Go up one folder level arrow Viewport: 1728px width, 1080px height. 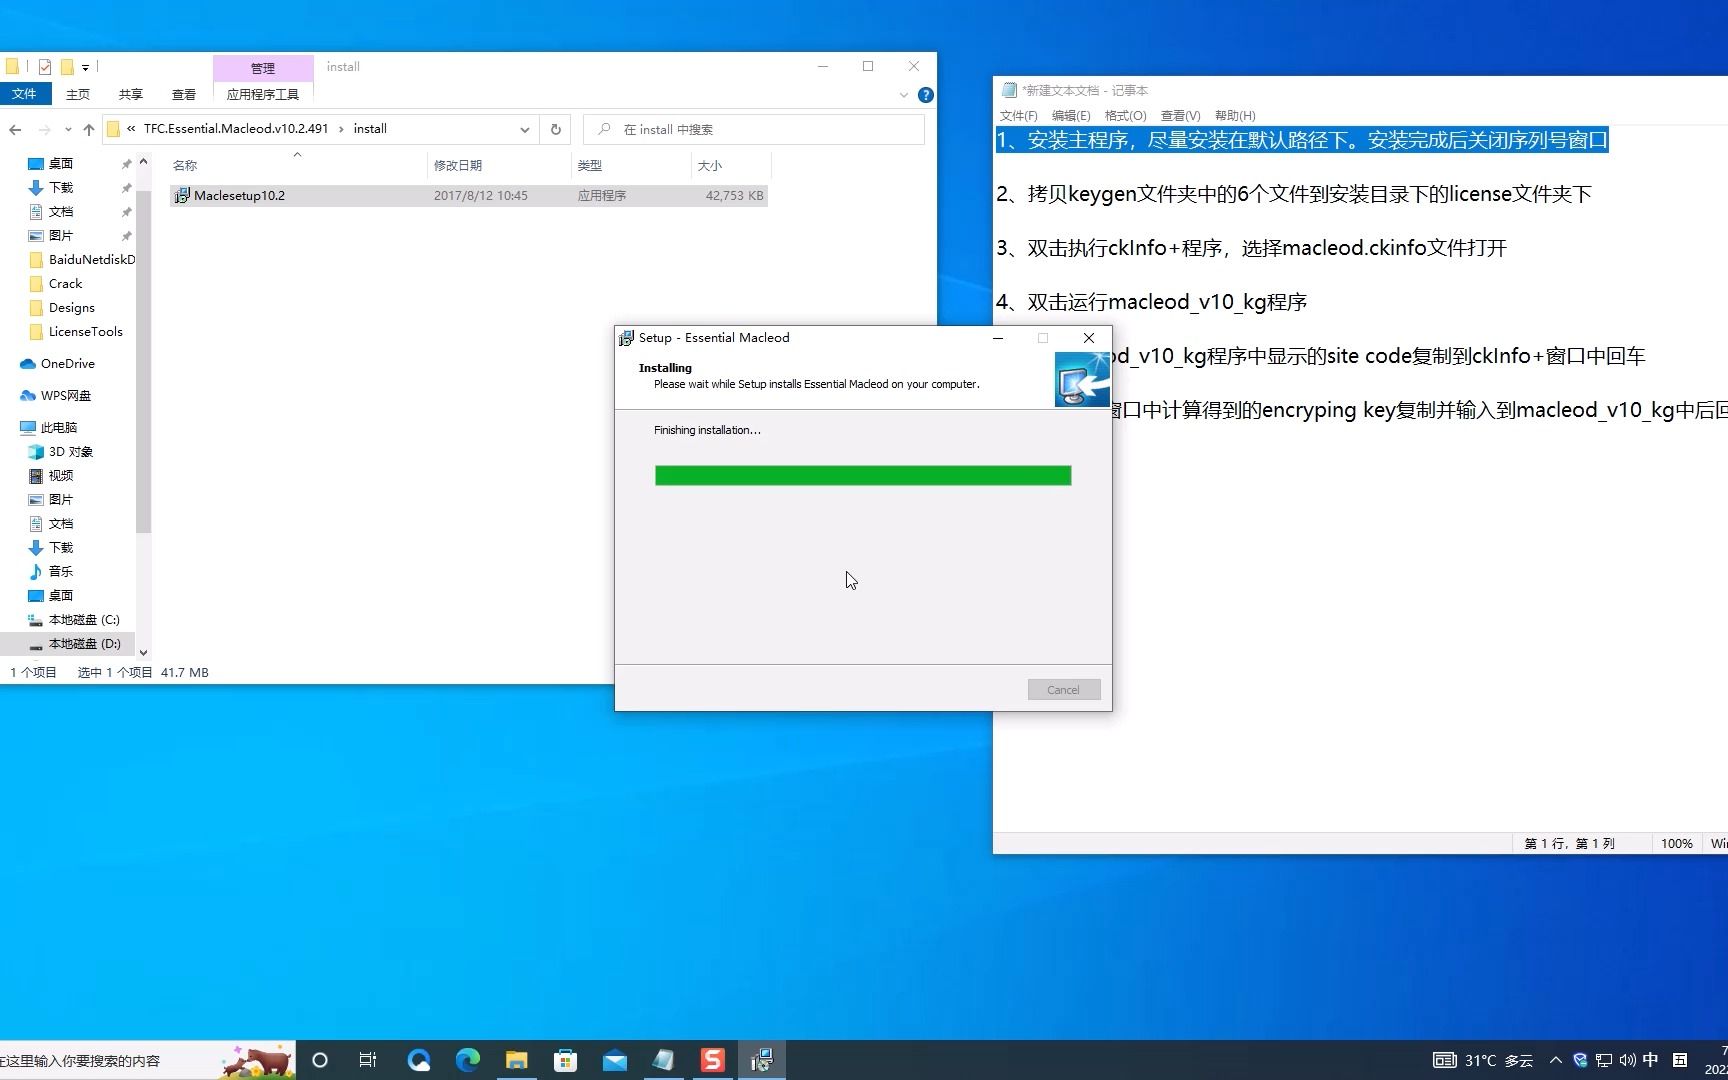(89, 129)
